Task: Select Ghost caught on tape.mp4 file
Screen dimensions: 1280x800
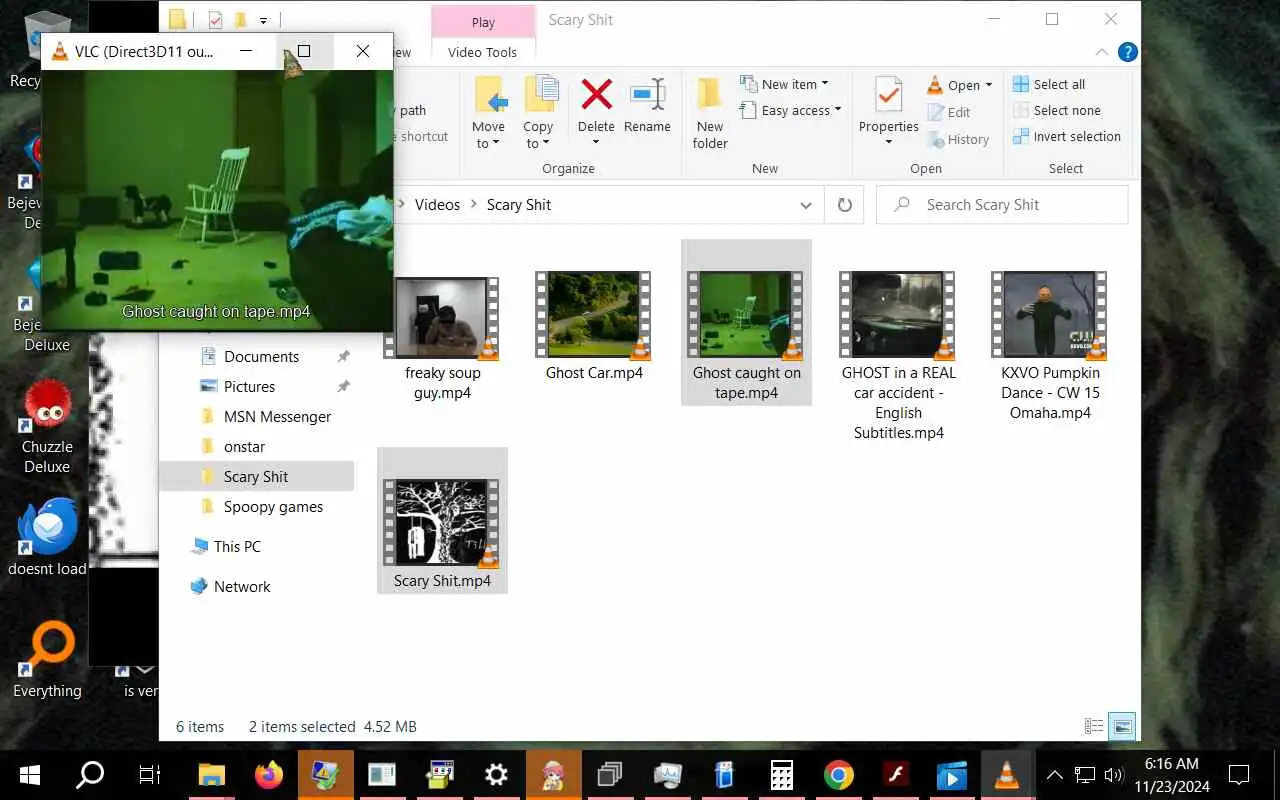Action: 746,322
